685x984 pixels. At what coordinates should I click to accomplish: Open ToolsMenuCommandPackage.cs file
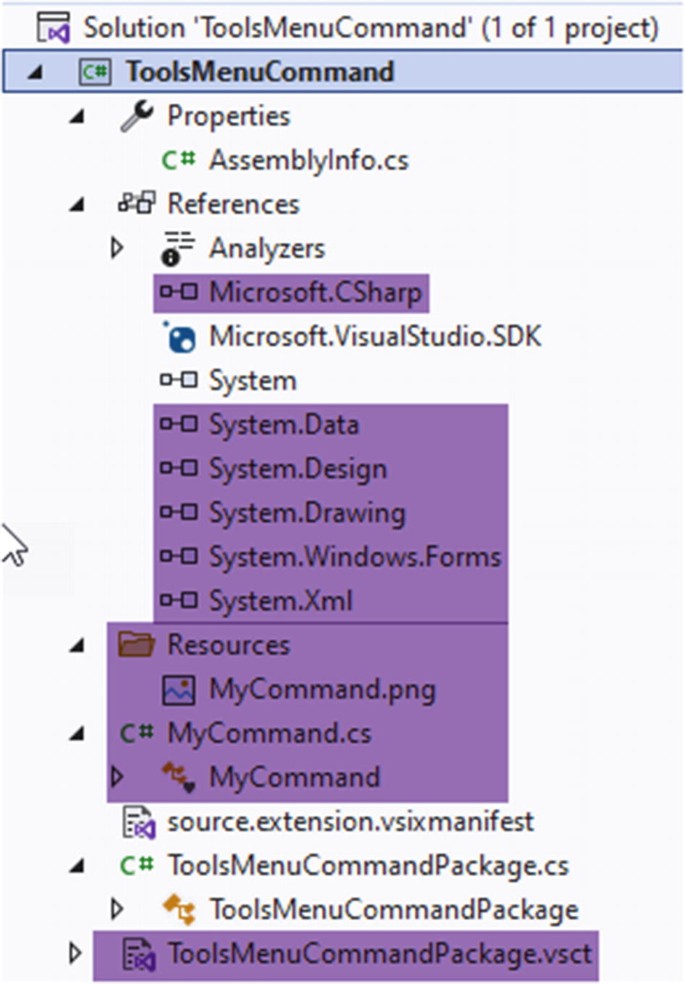368,865
